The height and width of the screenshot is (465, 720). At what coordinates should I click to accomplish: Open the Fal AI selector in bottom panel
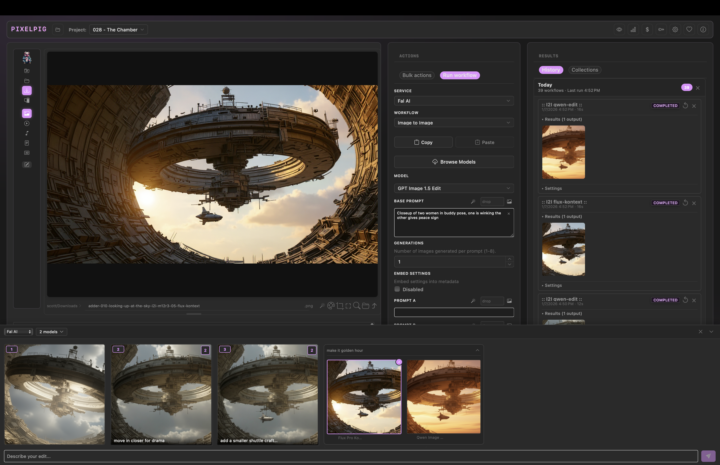tap(18, 331)
